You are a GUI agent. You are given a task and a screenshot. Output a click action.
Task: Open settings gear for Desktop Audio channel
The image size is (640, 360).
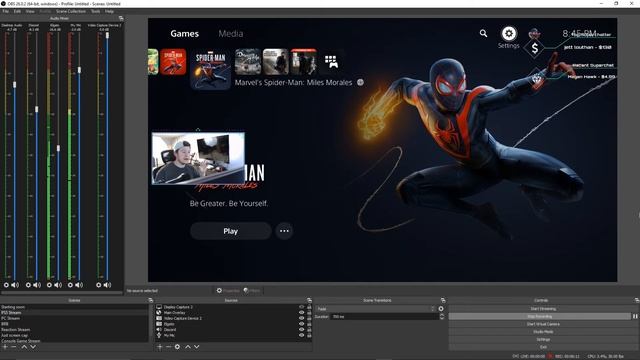click(x=6, y=285)
